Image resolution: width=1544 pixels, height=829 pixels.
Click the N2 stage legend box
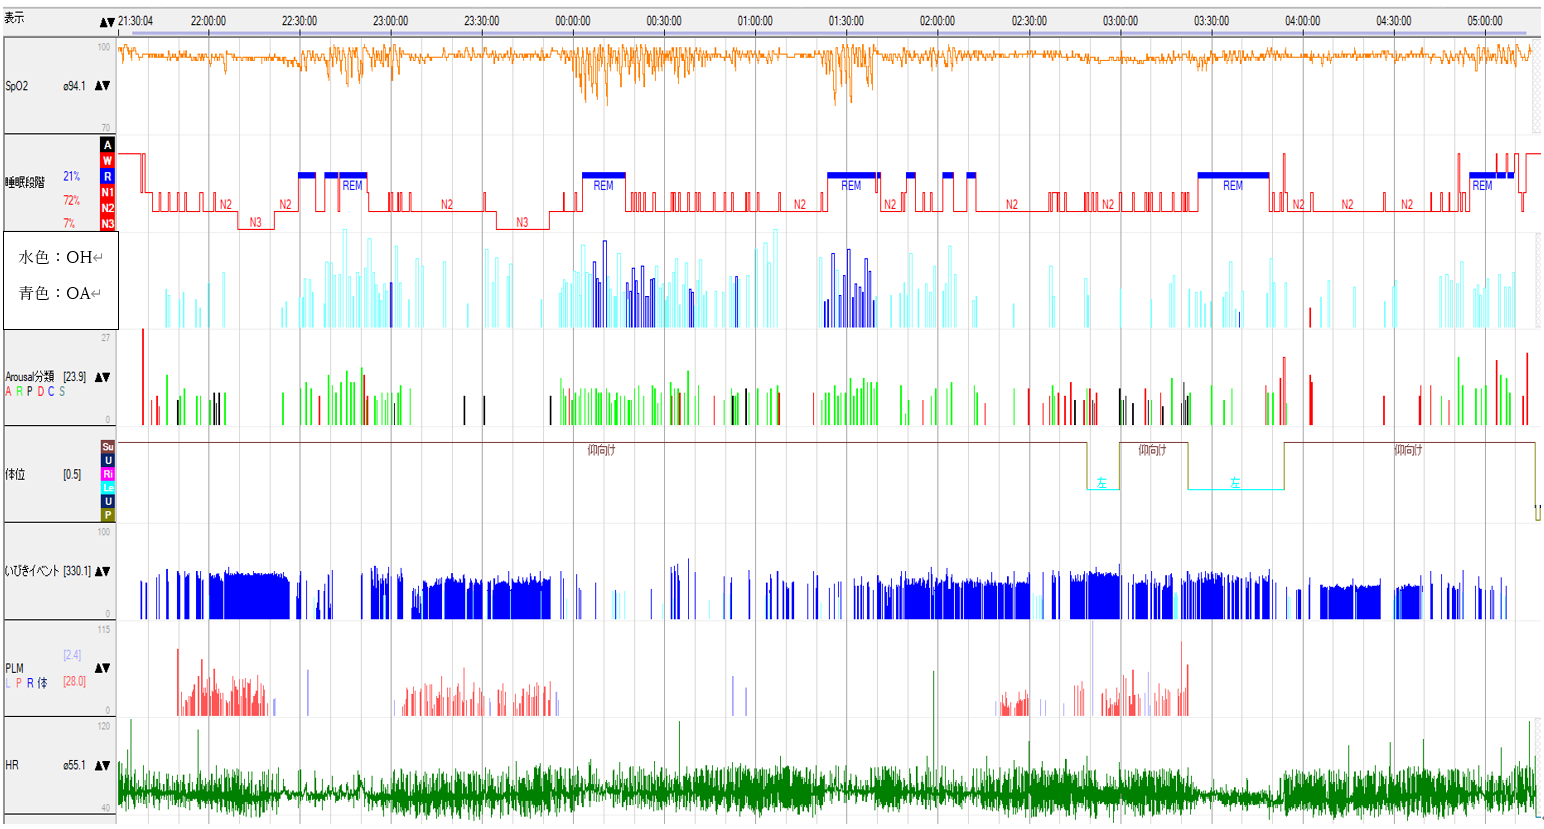pyautogui.click(x=107, y=208)
